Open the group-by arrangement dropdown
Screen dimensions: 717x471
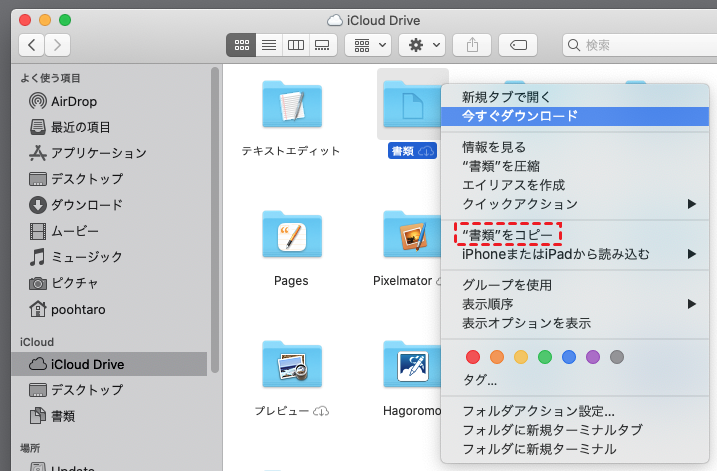(367, 45)
